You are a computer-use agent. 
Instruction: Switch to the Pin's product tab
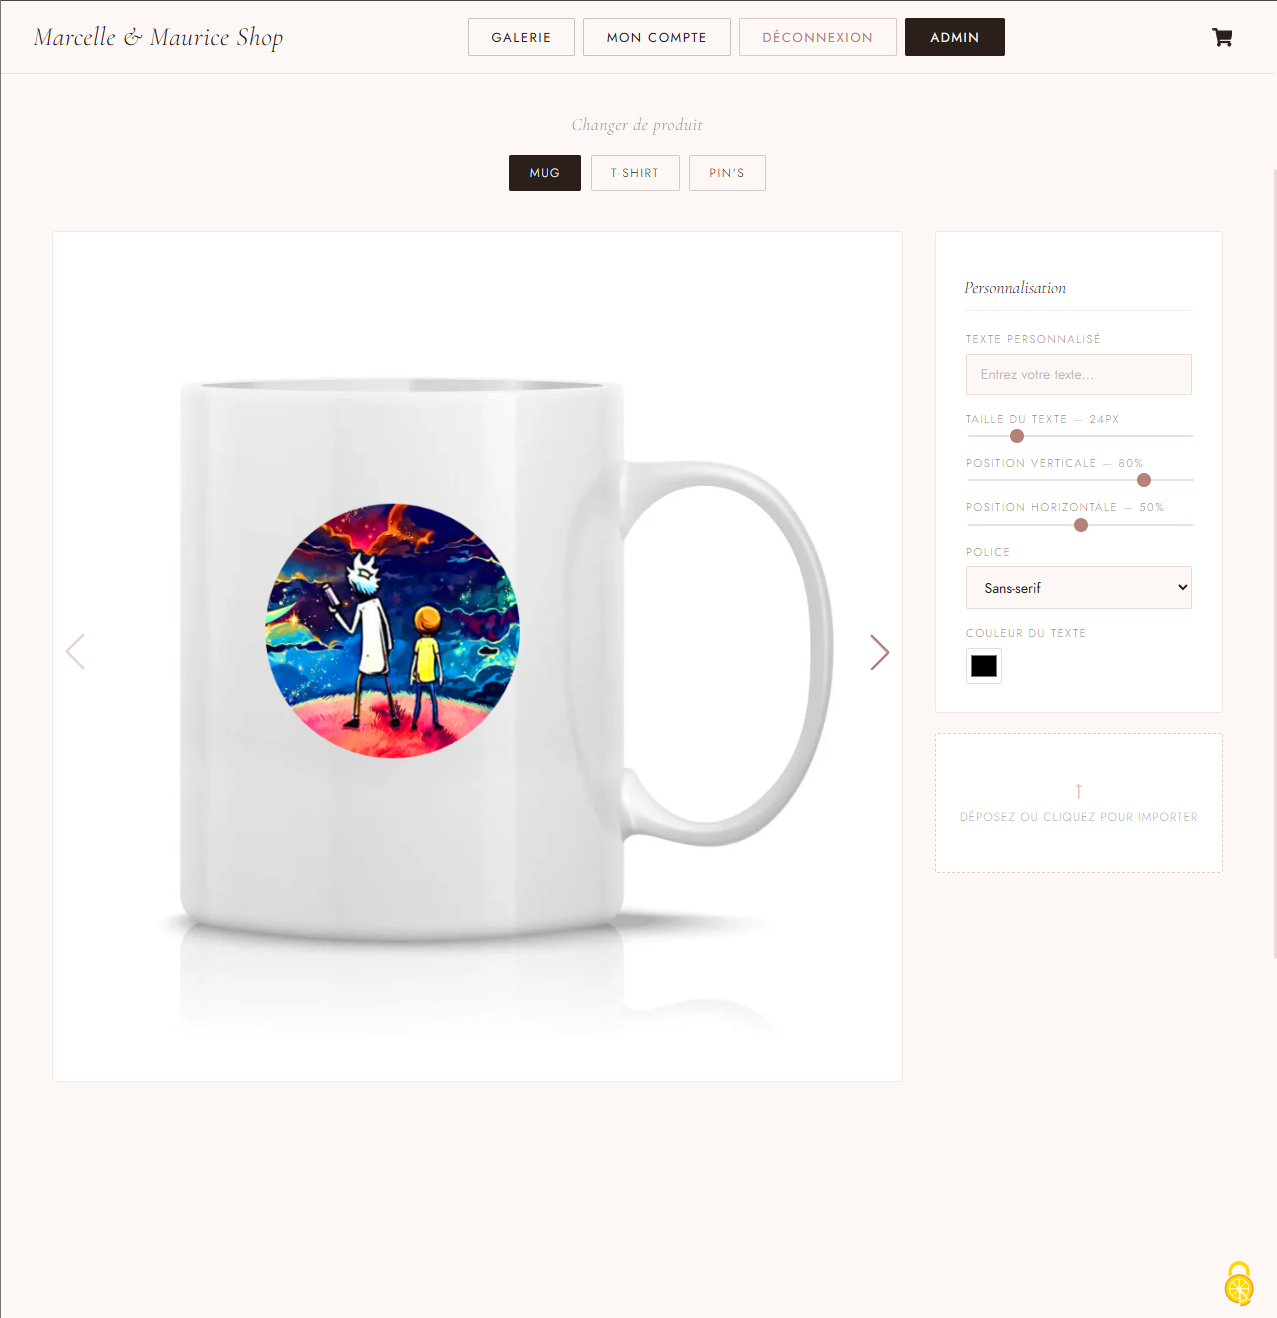point(727,173)
